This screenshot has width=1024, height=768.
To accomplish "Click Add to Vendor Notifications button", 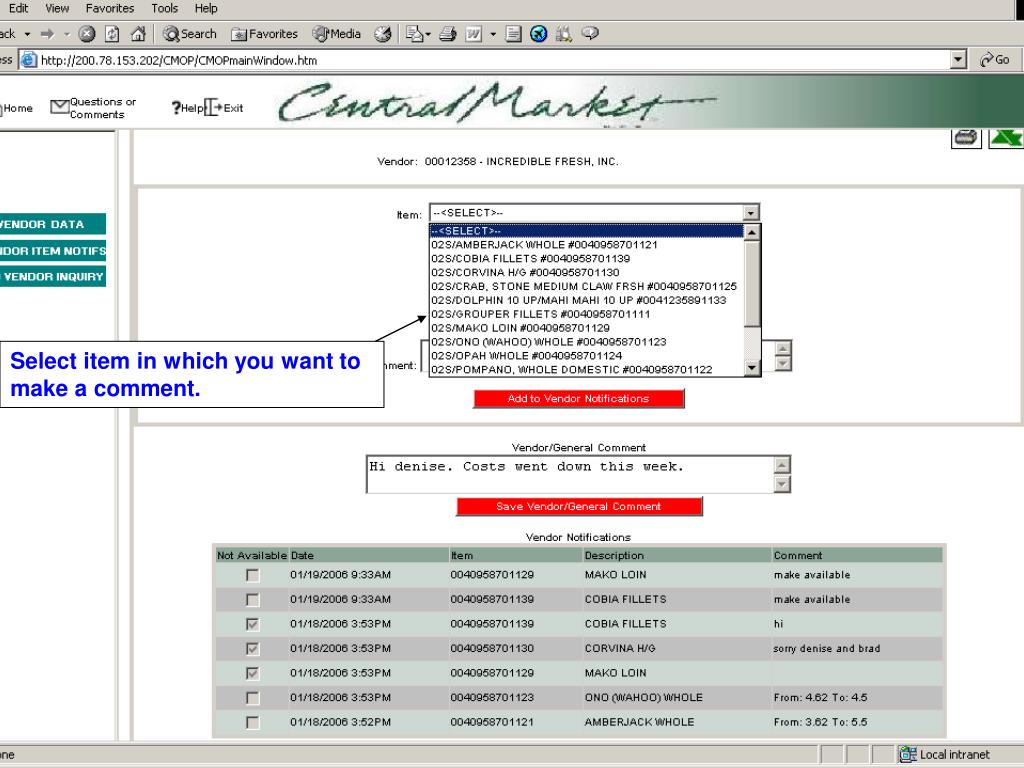I will pos(579,398).
